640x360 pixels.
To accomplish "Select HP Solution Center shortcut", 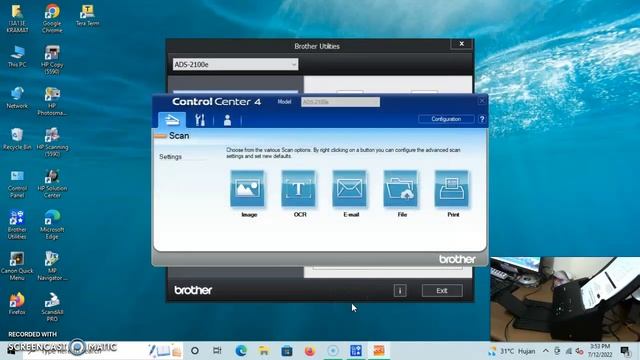I will click(52, 184).
